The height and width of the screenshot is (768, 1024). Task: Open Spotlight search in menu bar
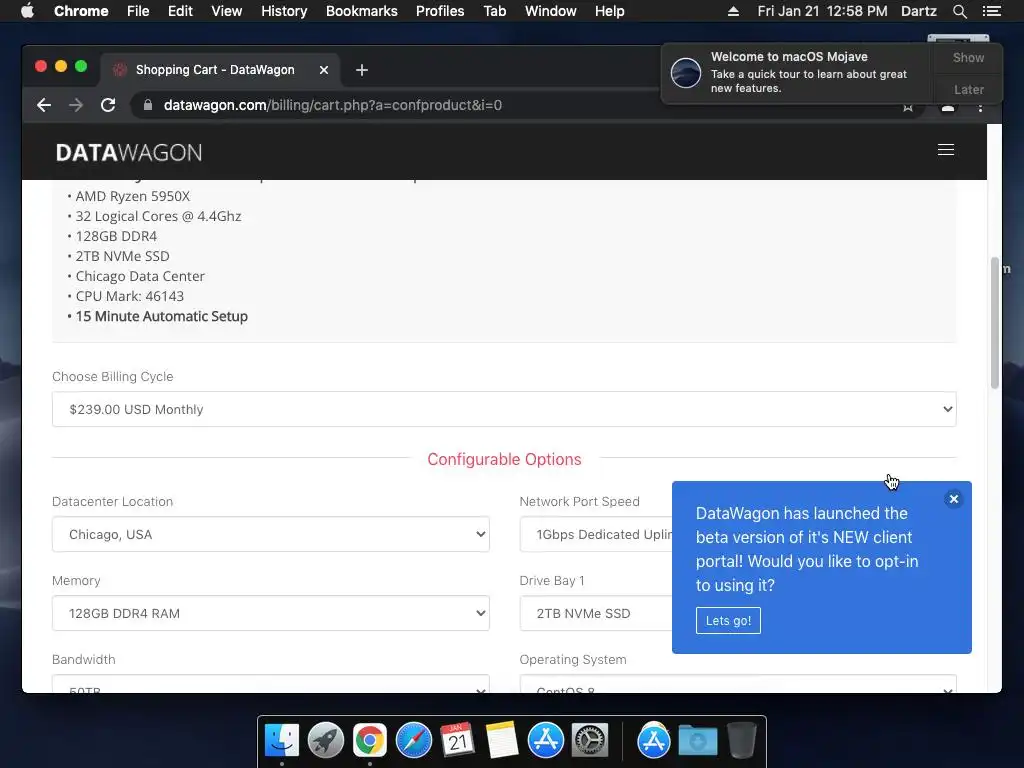(959, 11)
